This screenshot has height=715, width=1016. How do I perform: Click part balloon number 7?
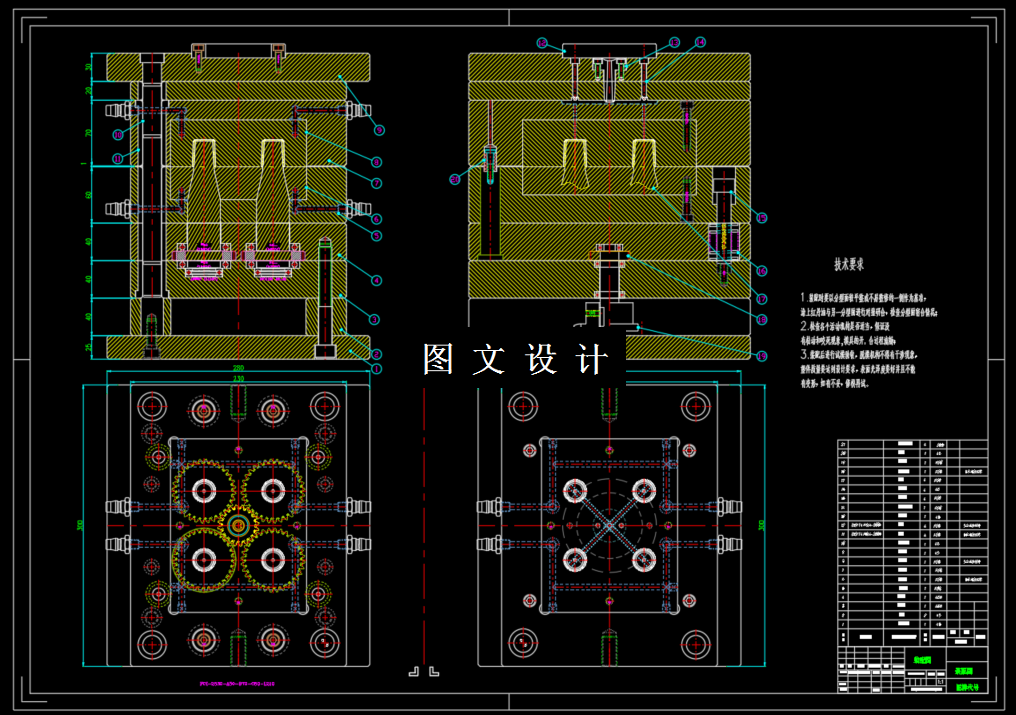[376, 183]
